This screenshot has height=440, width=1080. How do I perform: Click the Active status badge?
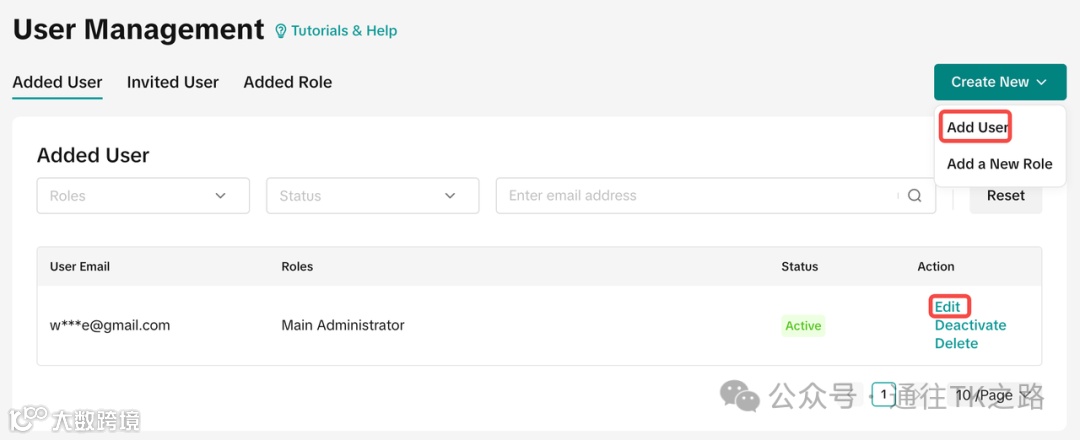pos(803,325)
